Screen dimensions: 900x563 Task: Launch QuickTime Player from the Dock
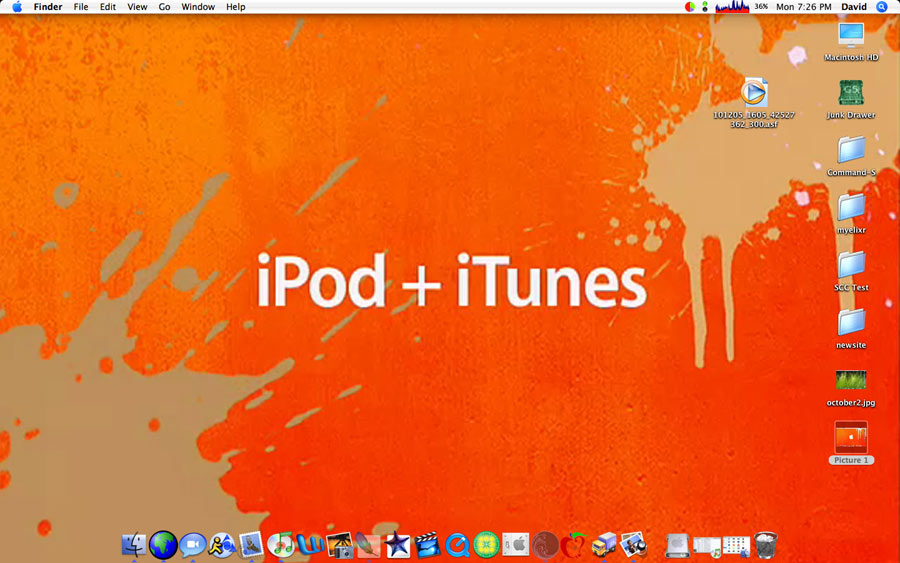[x=457, y=545]
